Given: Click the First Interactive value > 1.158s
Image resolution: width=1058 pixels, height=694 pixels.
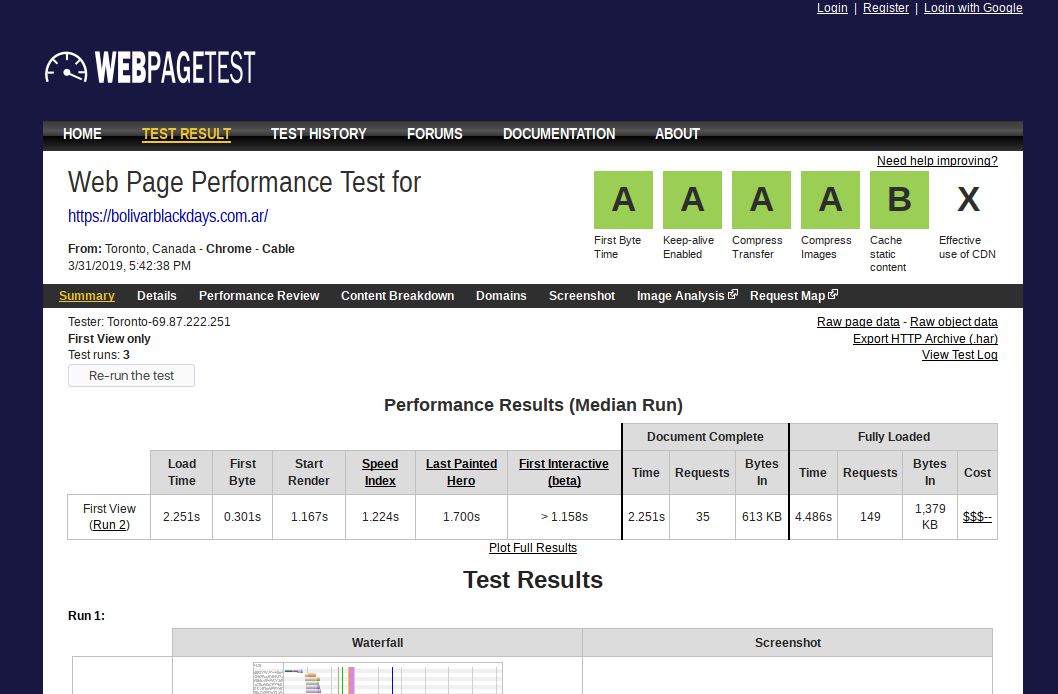Looking at the screenshot, I should pyautogui.click(x=564, y=517).
